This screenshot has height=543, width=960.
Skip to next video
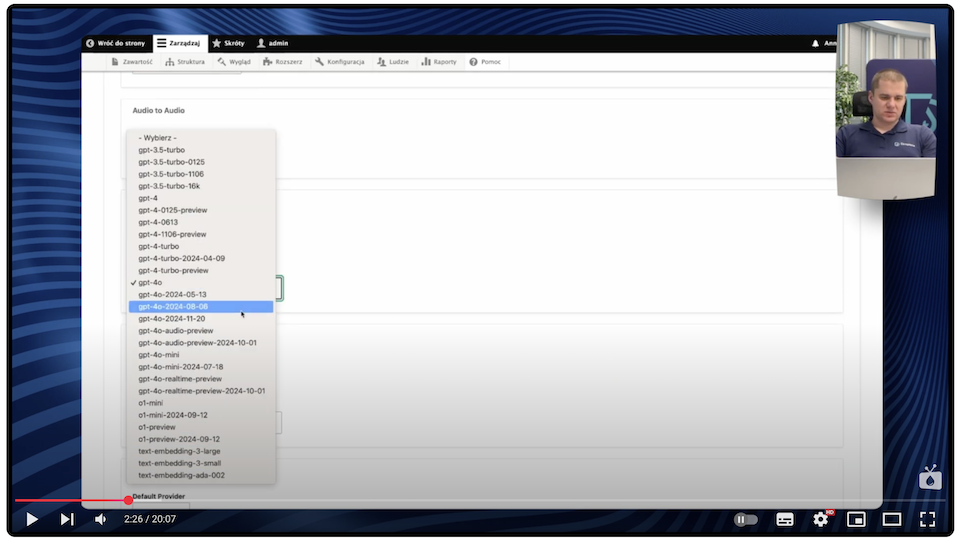pyautogui.click(x=67, y=519)
